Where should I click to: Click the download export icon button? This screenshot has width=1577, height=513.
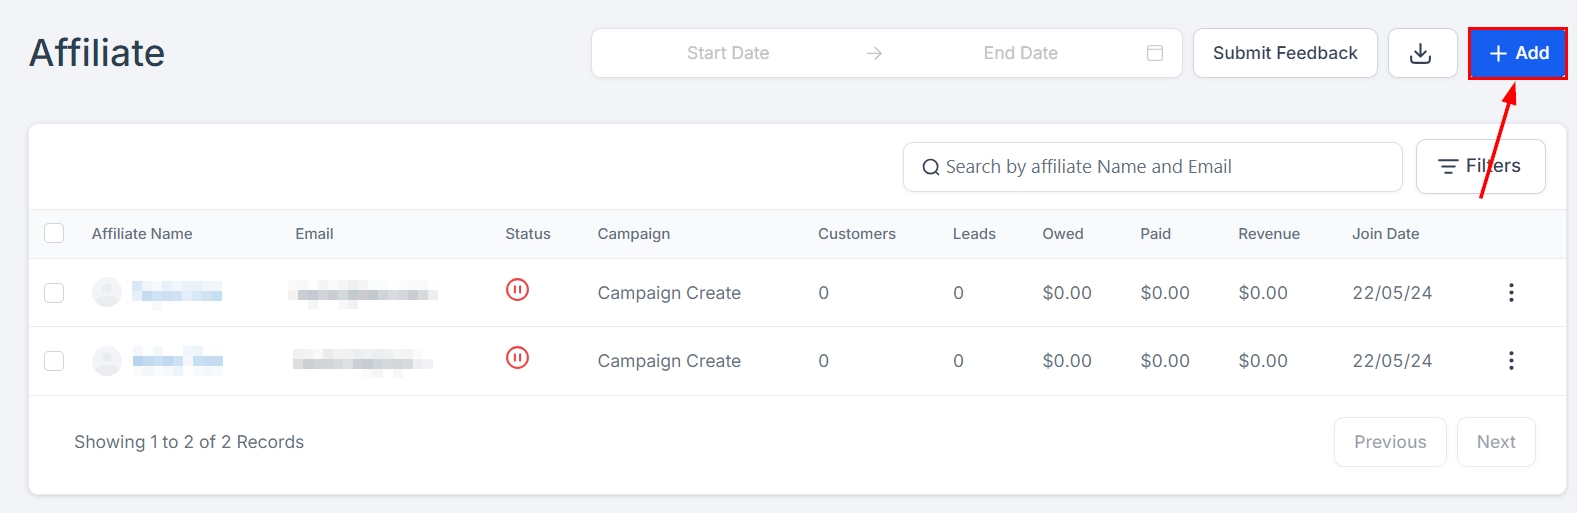point(1421,53)
